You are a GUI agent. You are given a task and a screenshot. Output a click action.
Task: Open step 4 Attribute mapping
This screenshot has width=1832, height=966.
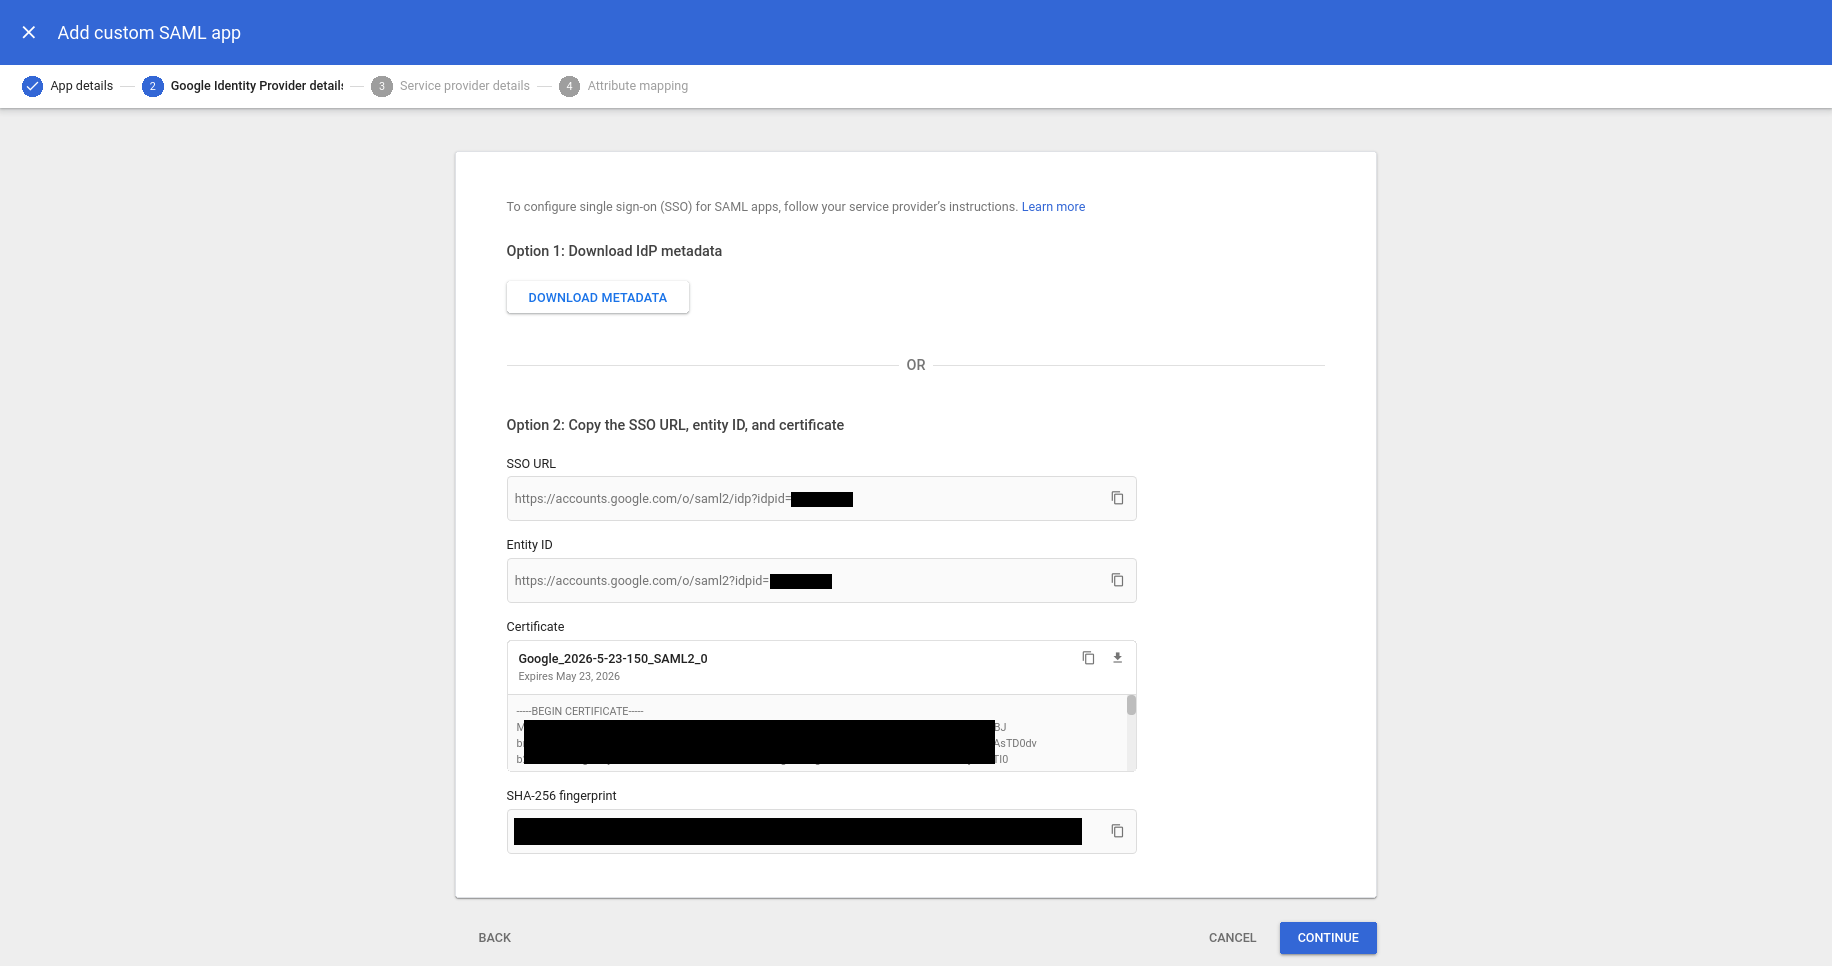click(624, 86)
